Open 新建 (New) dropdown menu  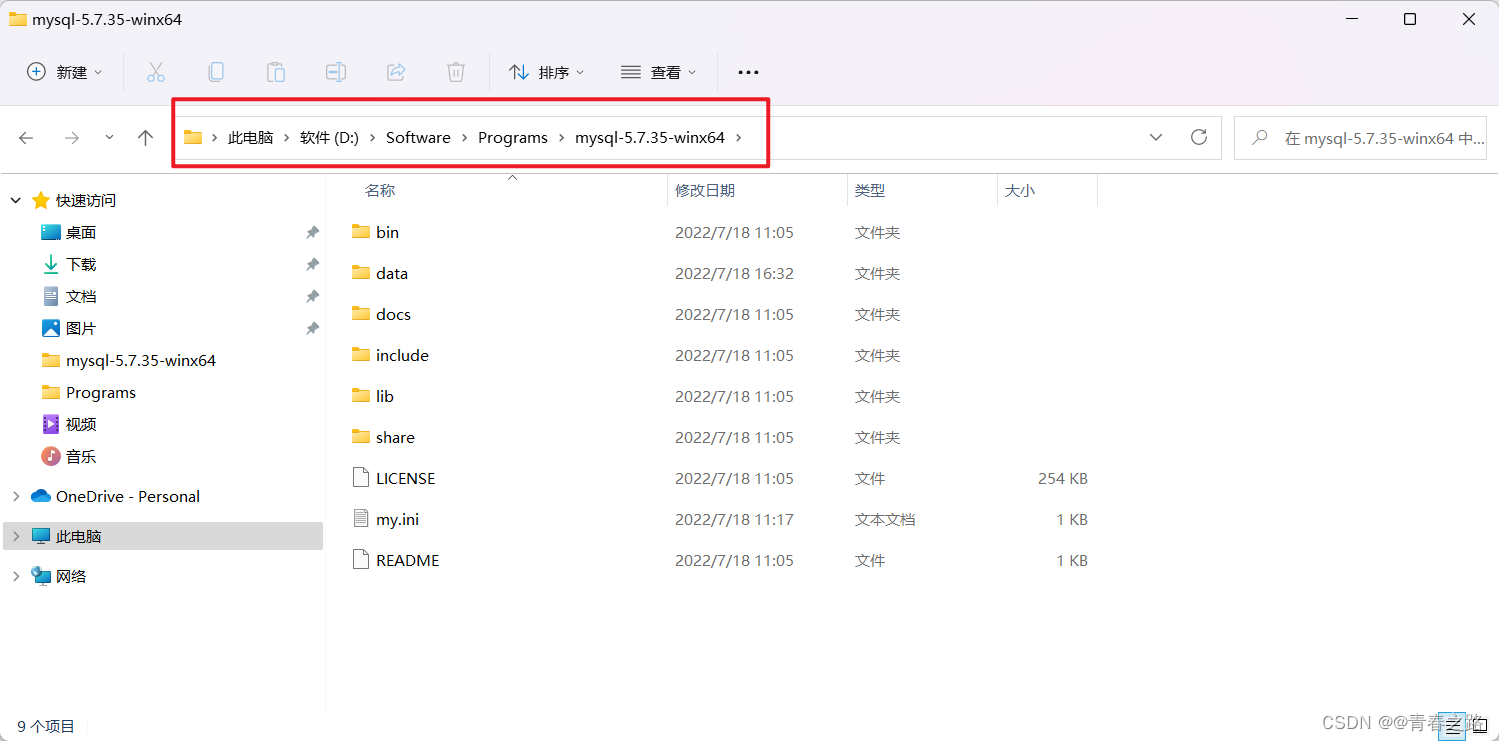(x=65, y=72)
